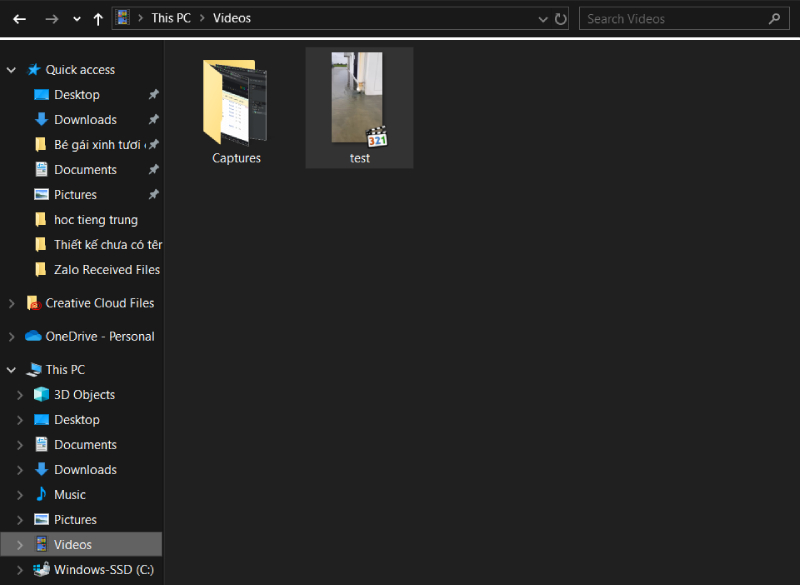
Task: Expand the Creative Cloud Files node
Action: (12, 303)
